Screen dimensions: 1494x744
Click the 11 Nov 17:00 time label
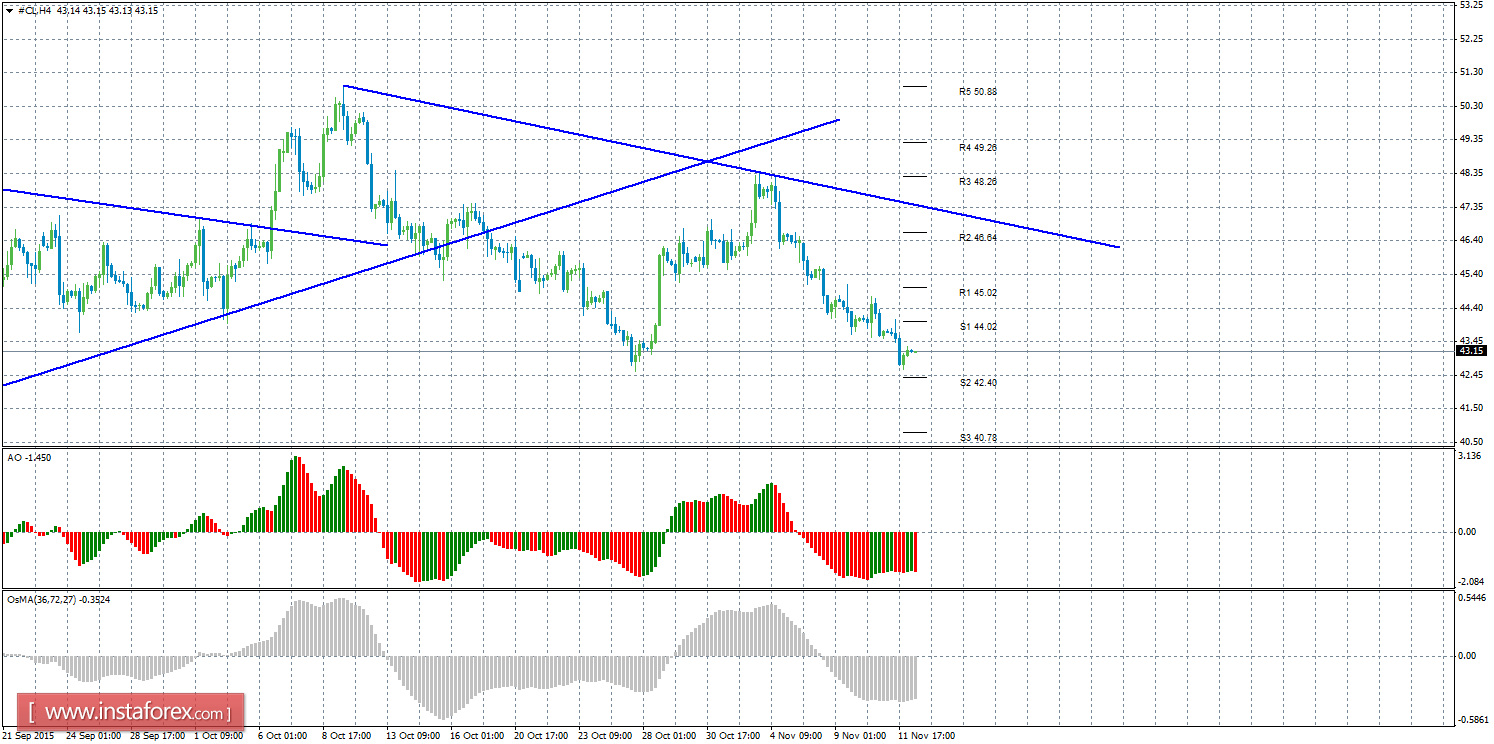coord(926,736)
